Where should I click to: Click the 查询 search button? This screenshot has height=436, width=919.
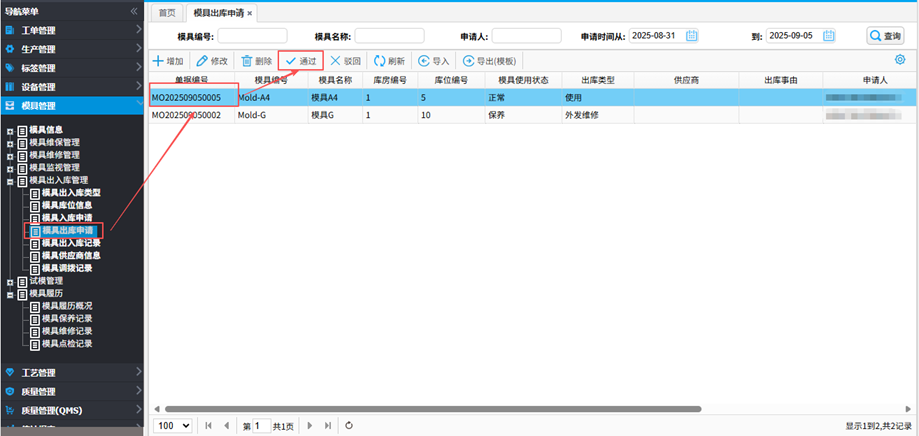[884, 36]
